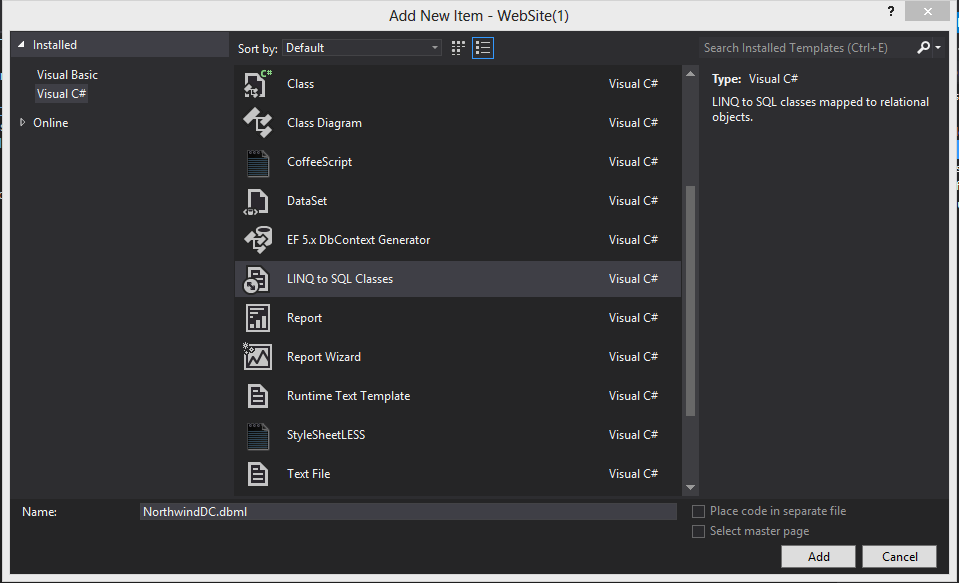Select Visual C# in Installed tree
The height and width of the screenshot is (583, 959).
[x=61, y=94]
